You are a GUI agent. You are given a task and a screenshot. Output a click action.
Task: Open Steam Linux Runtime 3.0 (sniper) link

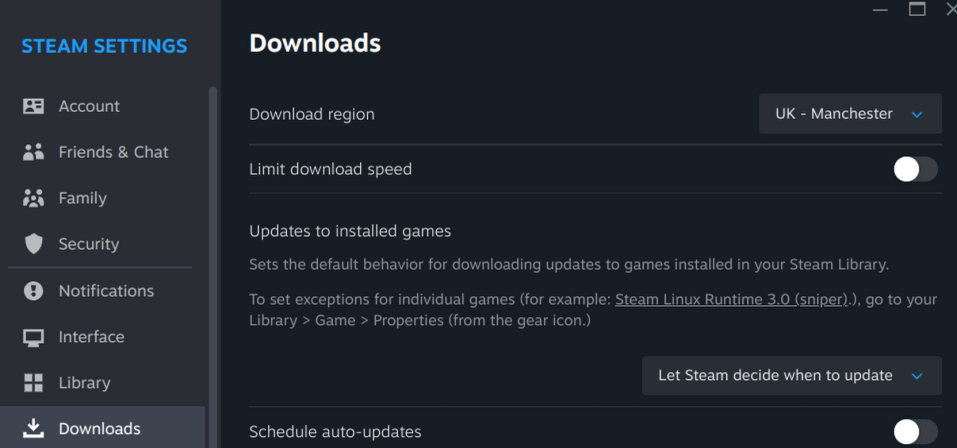tap(732, 300)
